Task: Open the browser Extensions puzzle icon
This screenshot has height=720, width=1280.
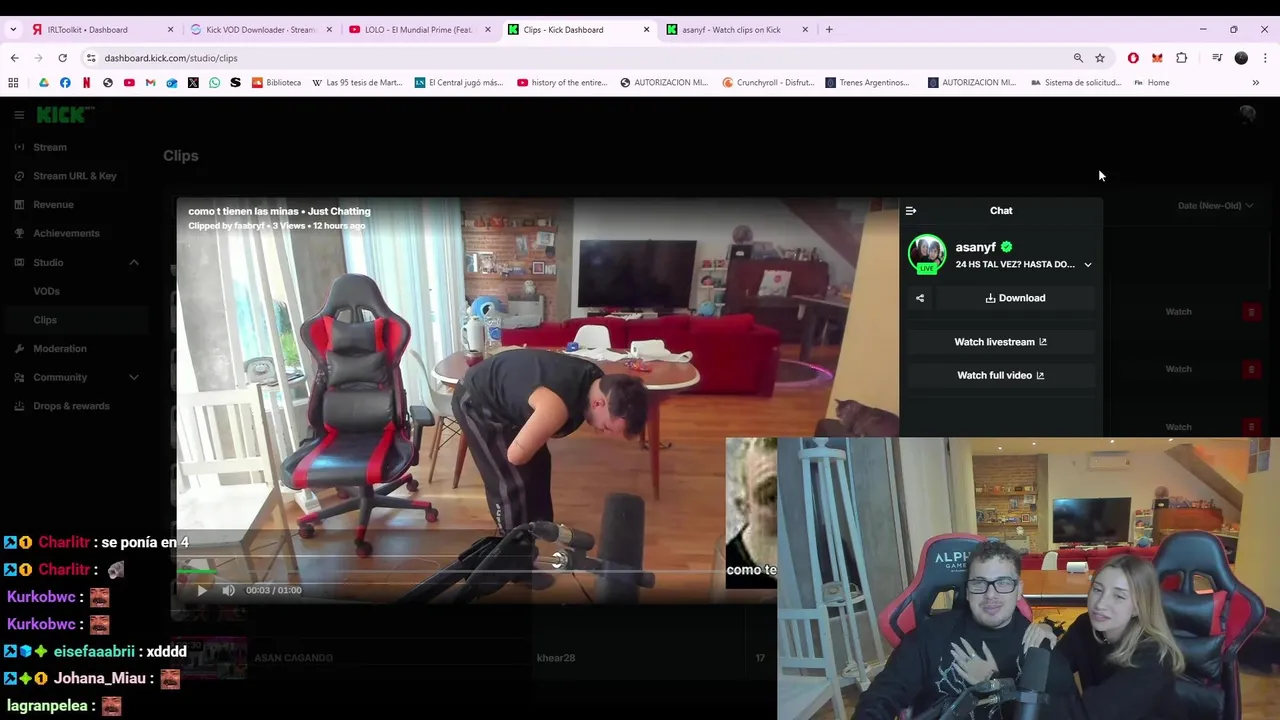Action: coord(1181,58)
